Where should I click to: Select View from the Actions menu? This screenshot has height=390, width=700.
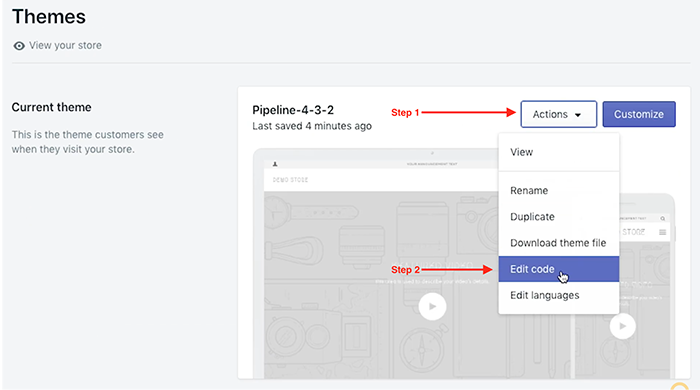click(558, 152)
